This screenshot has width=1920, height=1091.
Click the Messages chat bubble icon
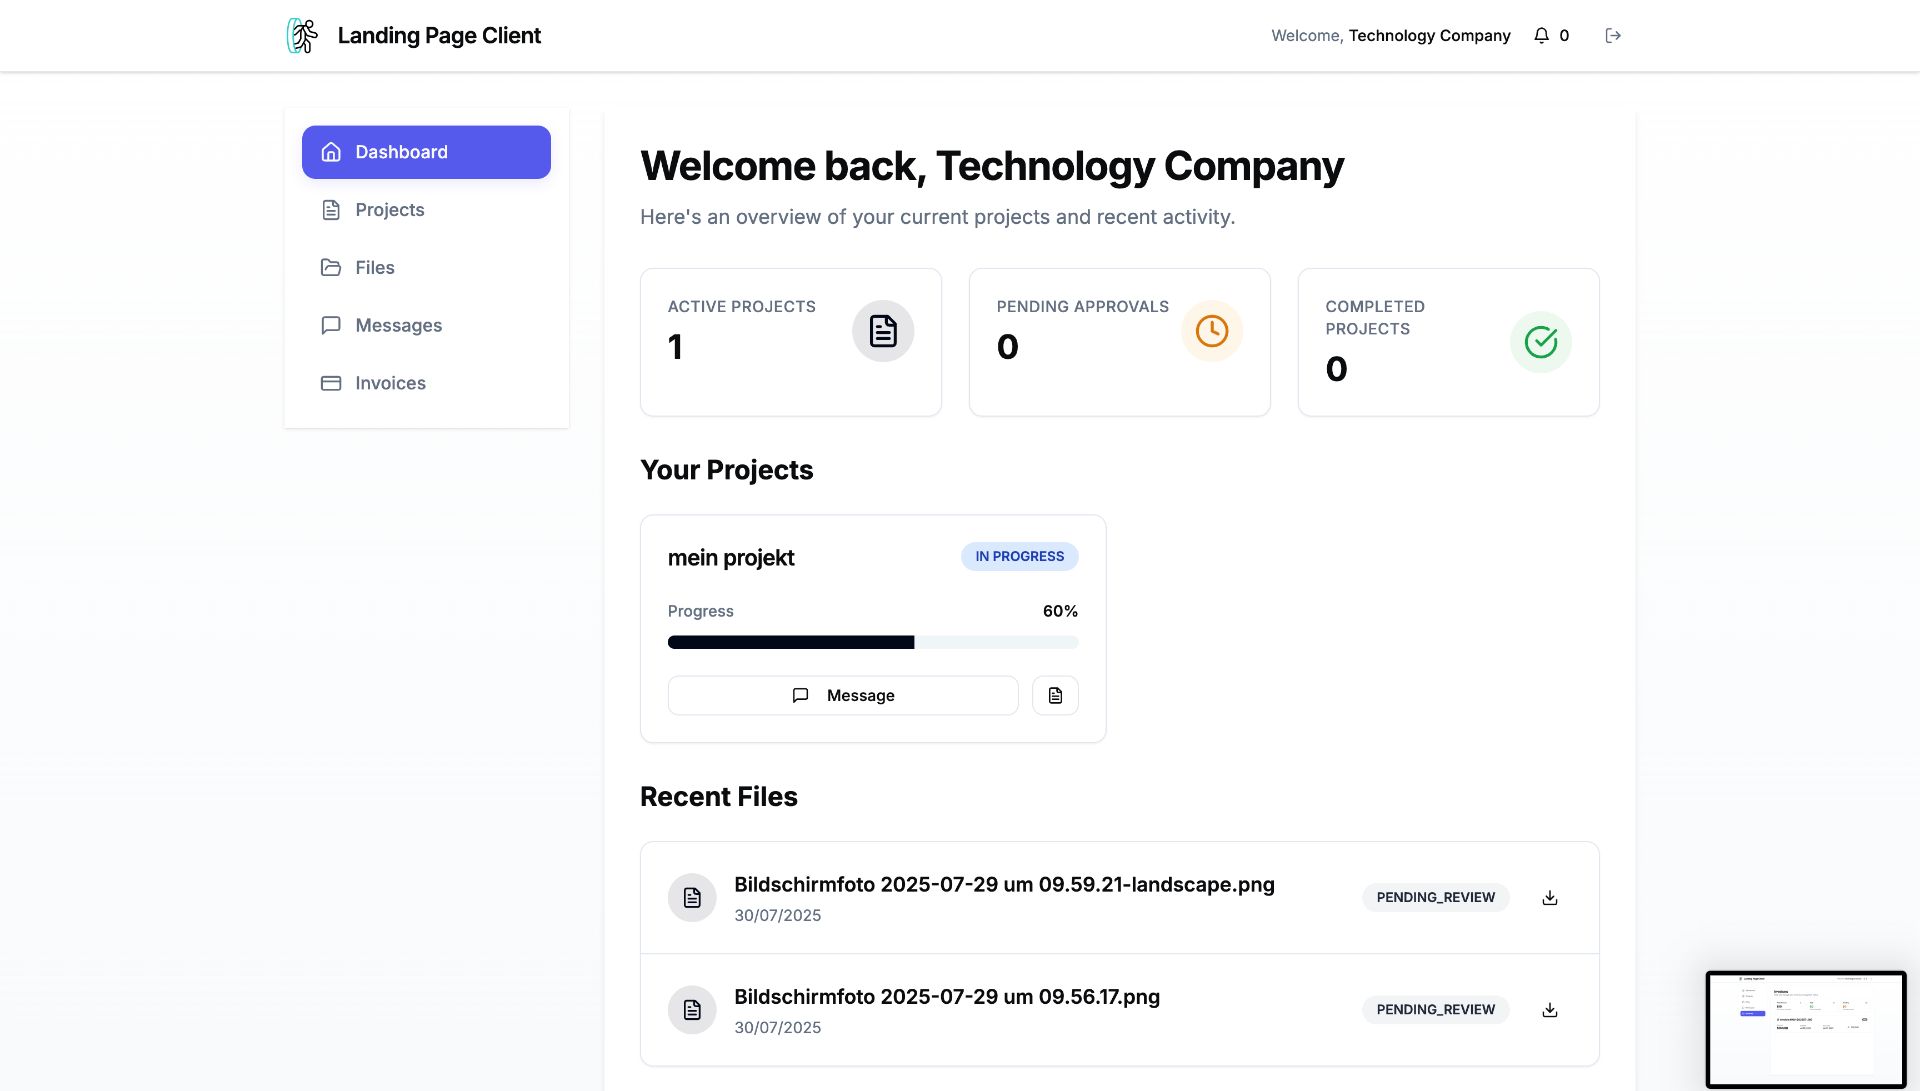pos(331,325)
